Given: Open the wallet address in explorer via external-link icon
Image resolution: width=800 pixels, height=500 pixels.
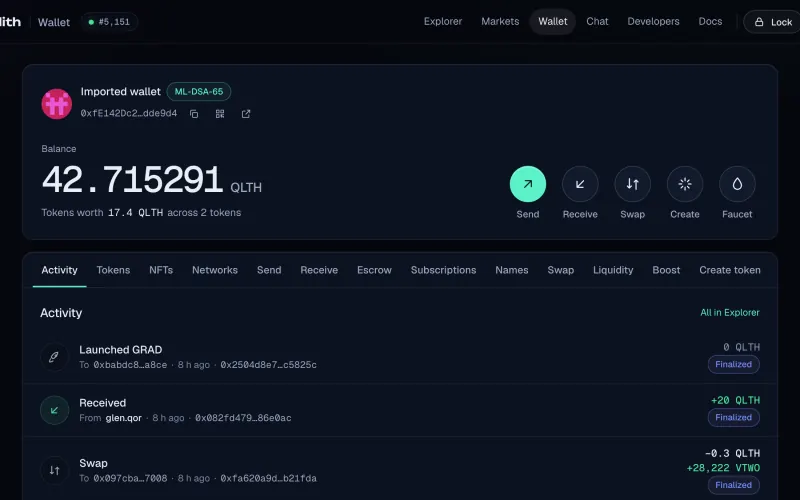Looking at the screenshot, I should pos(246,114).
